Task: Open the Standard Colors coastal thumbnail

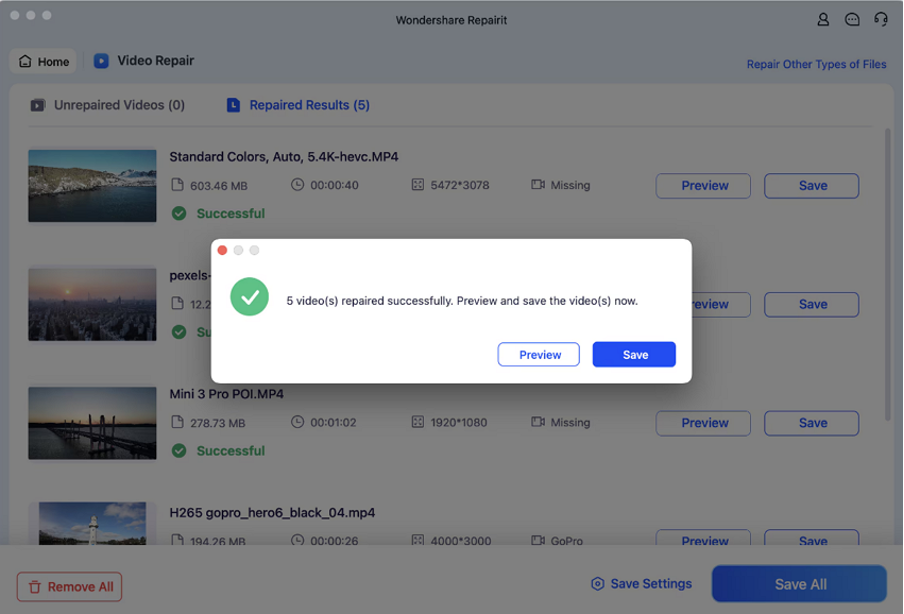Action: (92, 186)
